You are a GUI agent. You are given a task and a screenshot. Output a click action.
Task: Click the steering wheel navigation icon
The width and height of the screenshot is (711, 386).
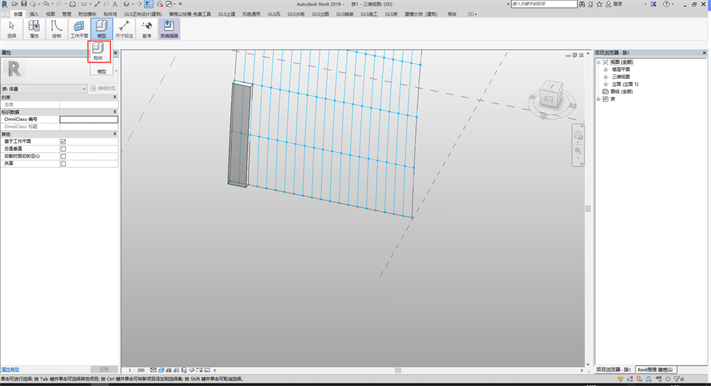click(x=578, y=135)
